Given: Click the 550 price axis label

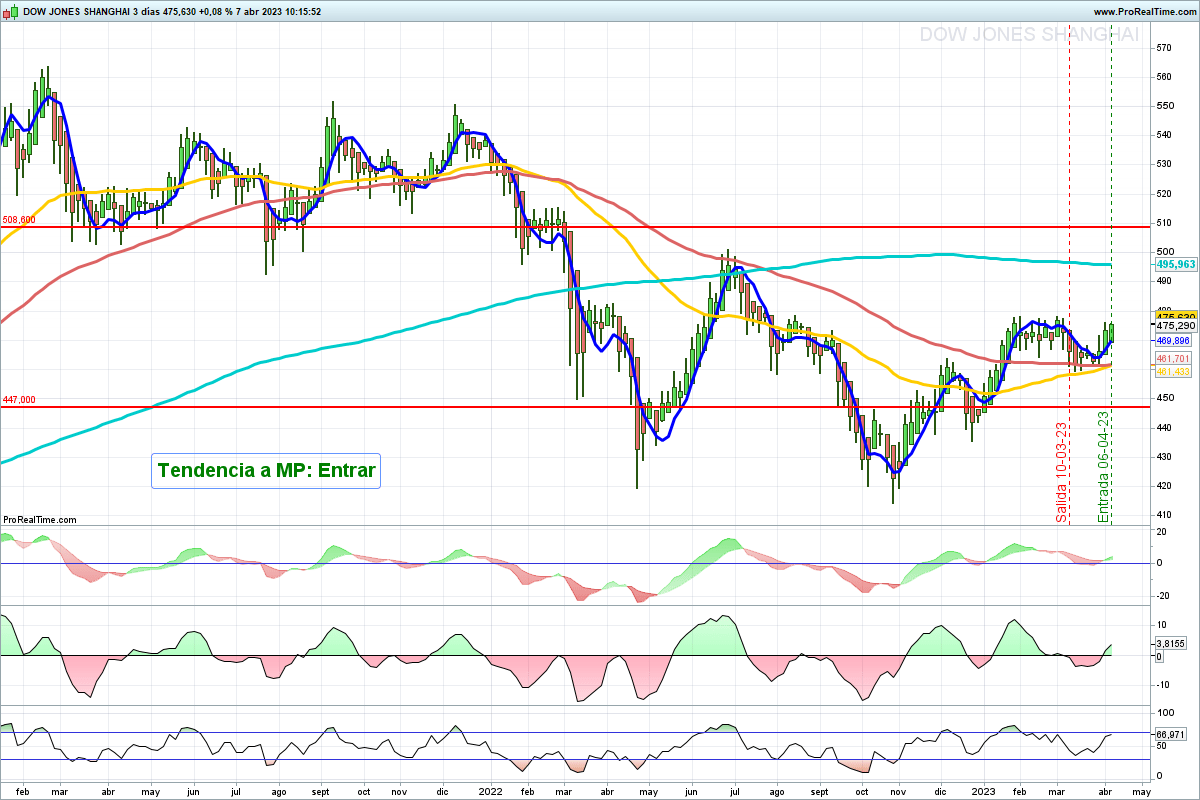Looking at the screenshot, I should point(1165,106).
